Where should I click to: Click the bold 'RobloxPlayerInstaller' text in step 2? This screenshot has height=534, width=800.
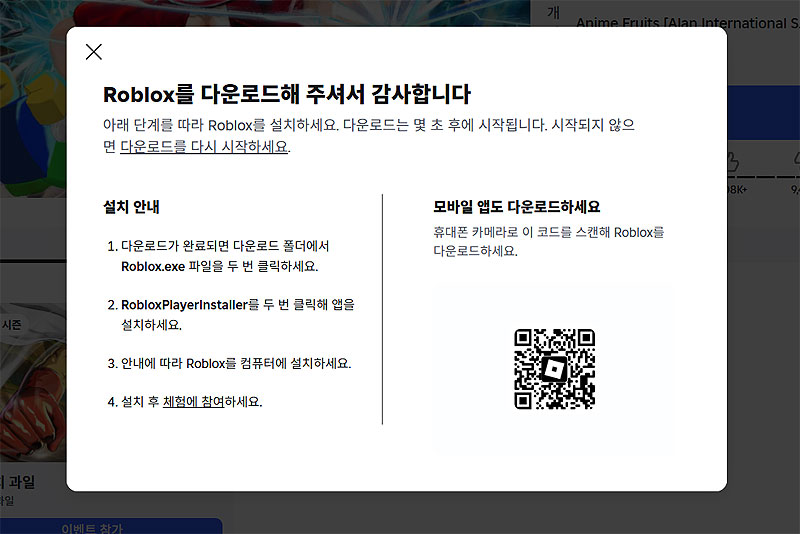(184, 304)
